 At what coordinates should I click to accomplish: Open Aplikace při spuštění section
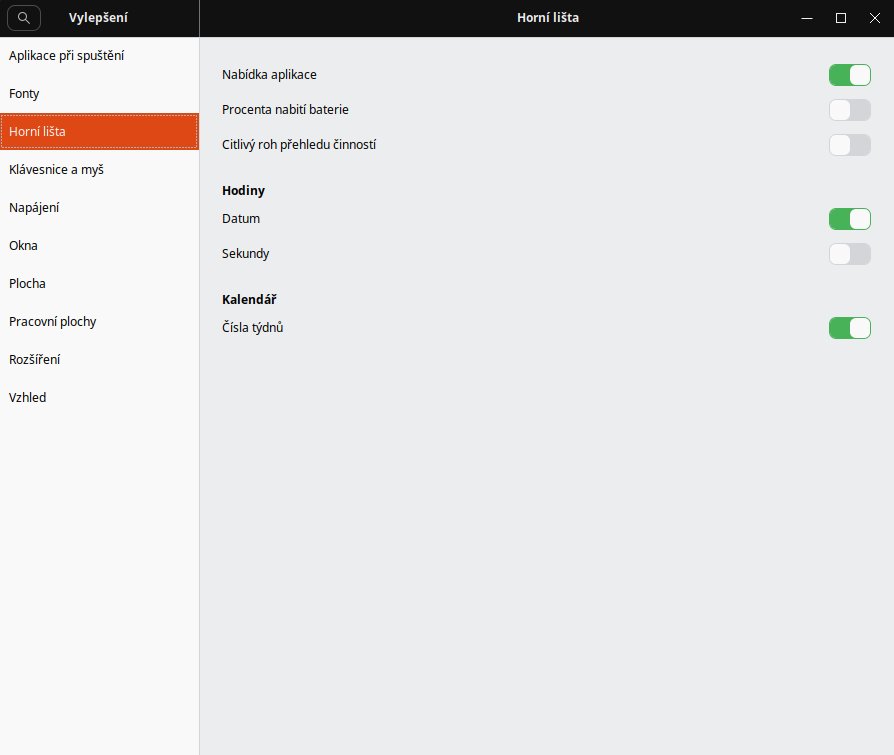point(99,56)
